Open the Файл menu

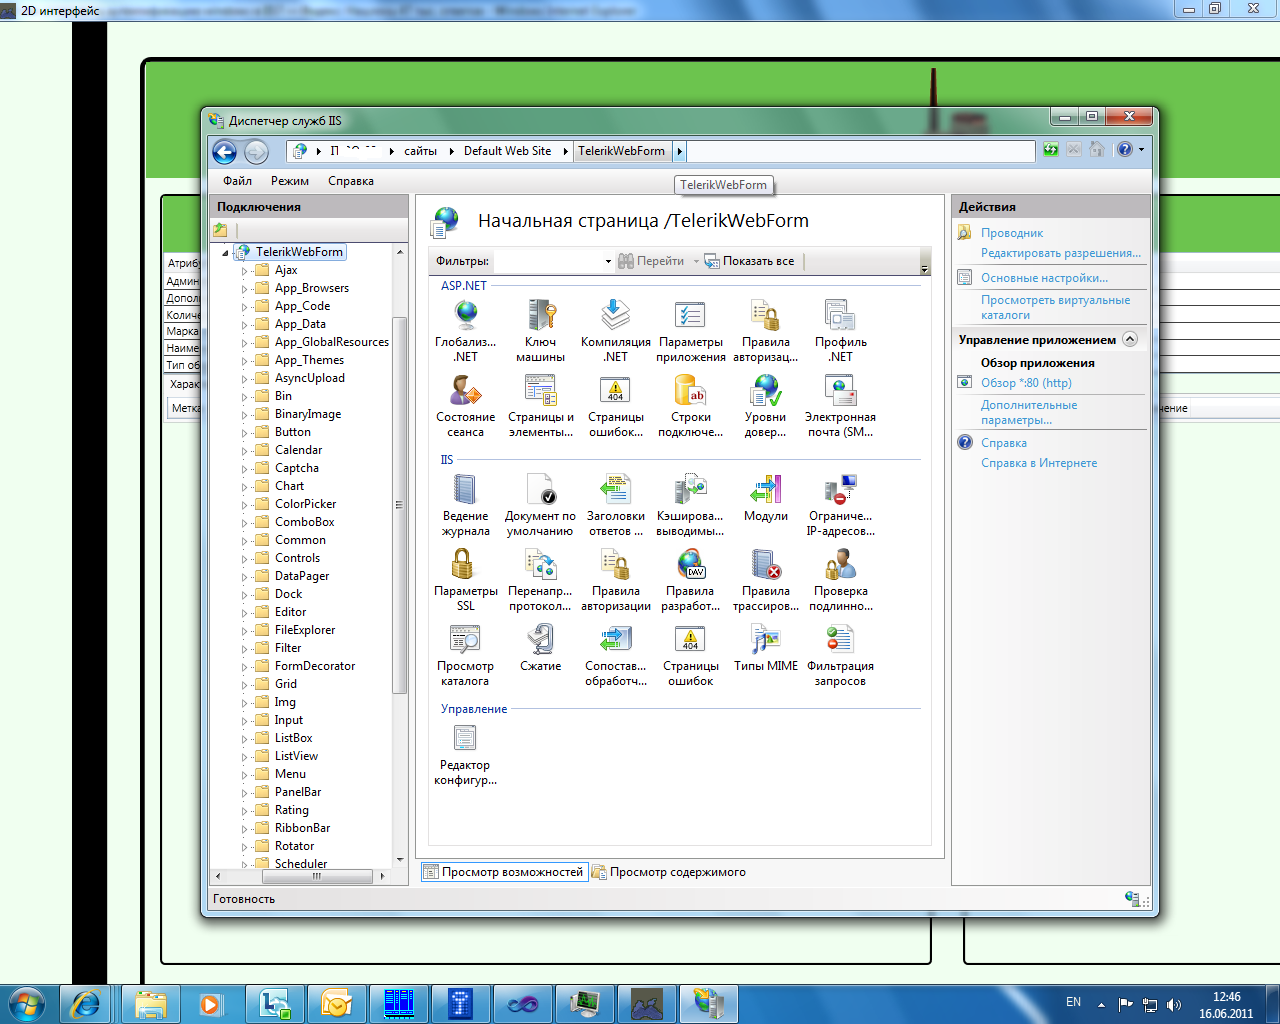[237, 181]
